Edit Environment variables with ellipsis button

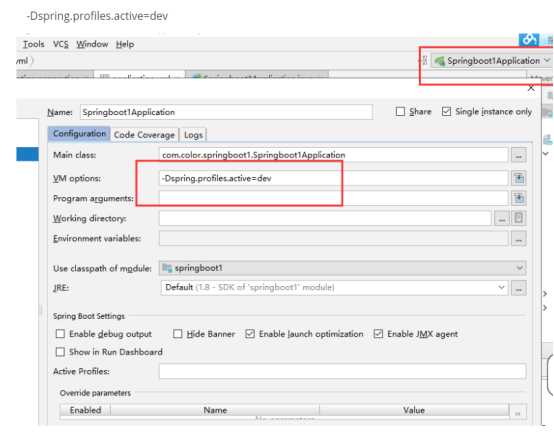(x=518, y=239)
